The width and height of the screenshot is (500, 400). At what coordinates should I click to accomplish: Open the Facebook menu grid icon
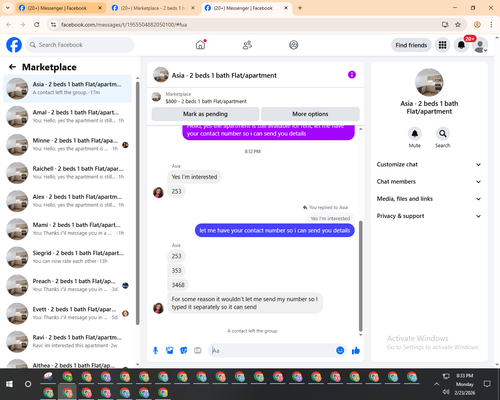tap(442, 45)
